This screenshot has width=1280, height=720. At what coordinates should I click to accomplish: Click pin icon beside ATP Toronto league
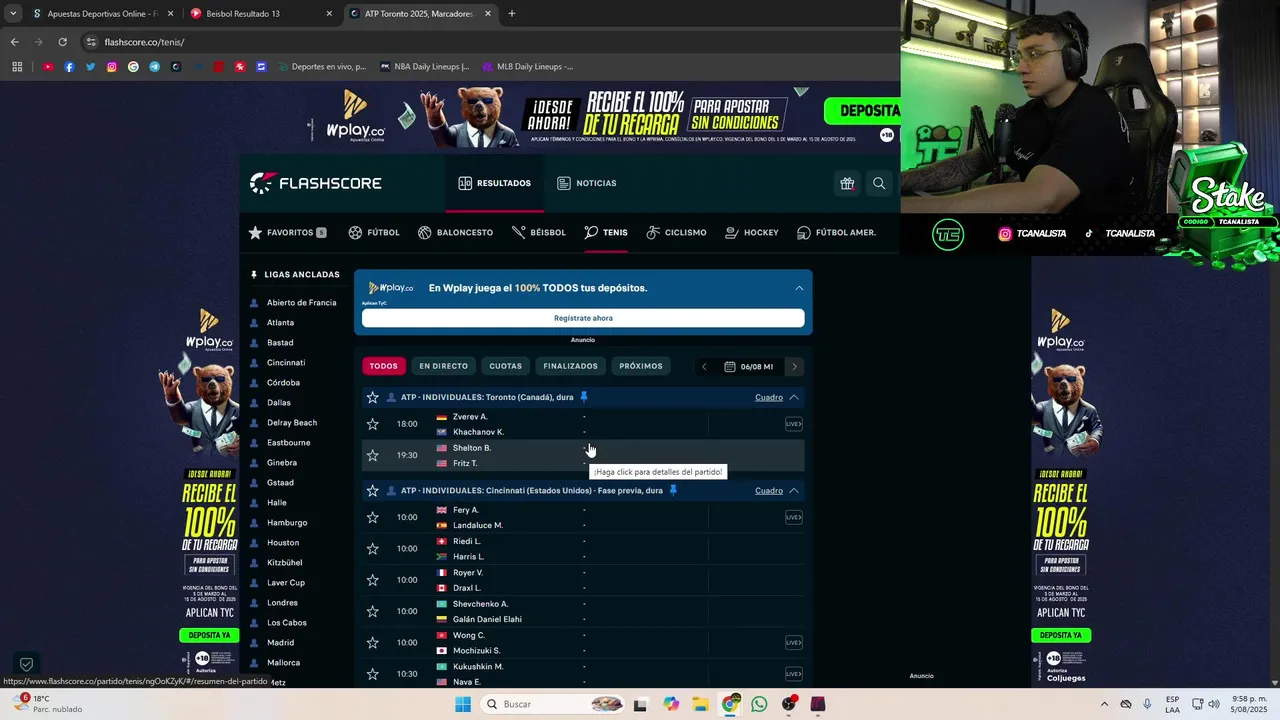[x=584, y=397]
